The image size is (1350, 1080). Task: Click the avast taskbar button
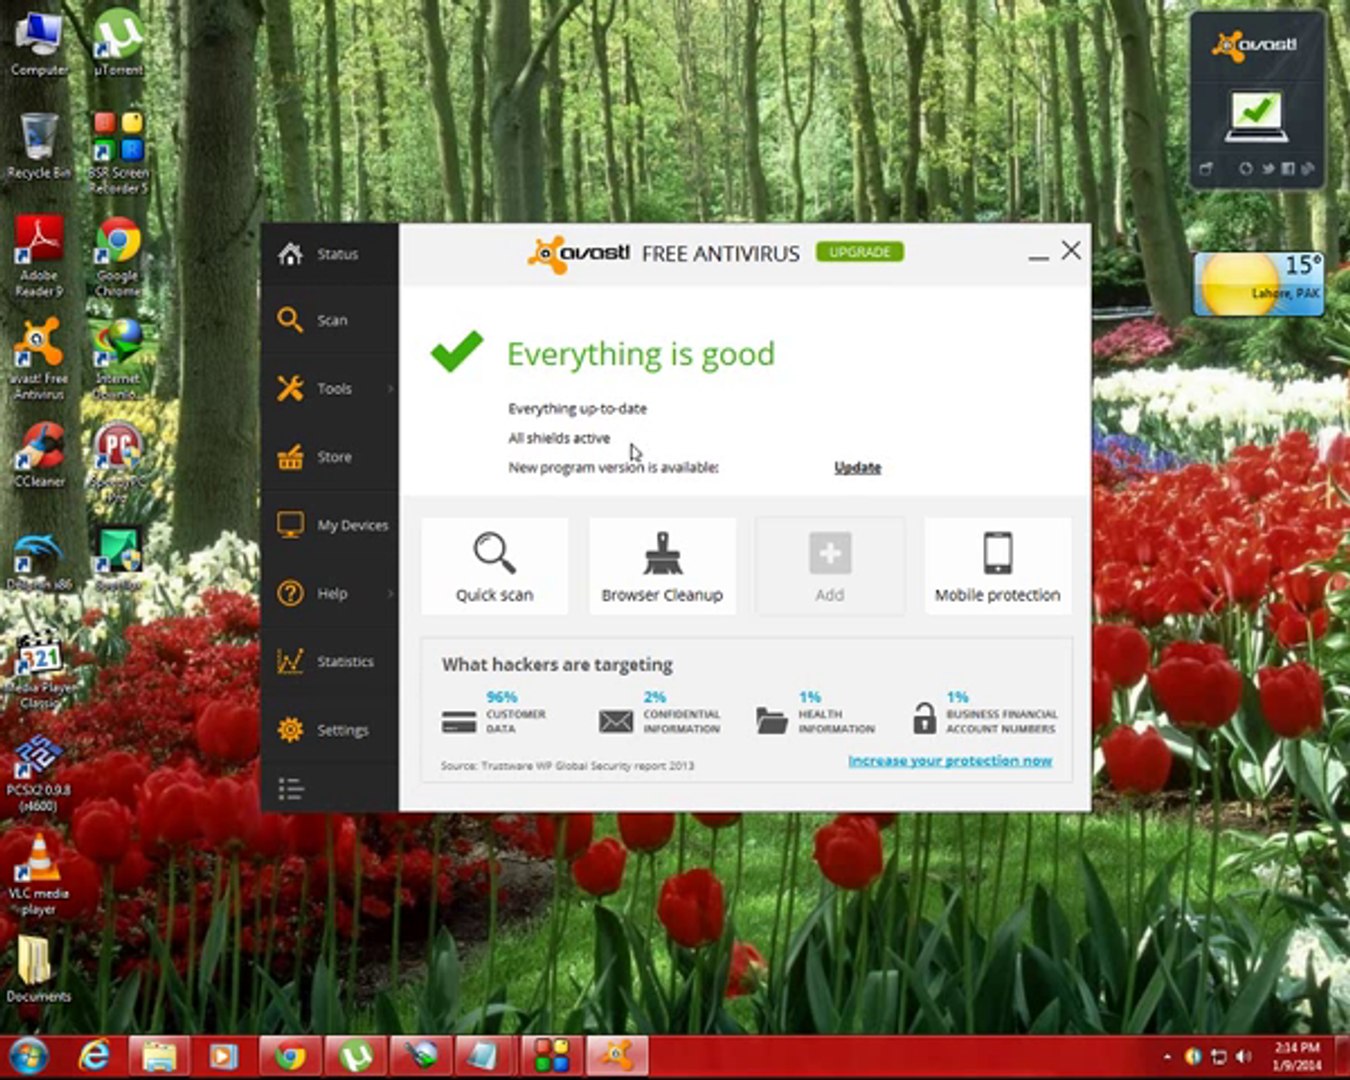617,1056
